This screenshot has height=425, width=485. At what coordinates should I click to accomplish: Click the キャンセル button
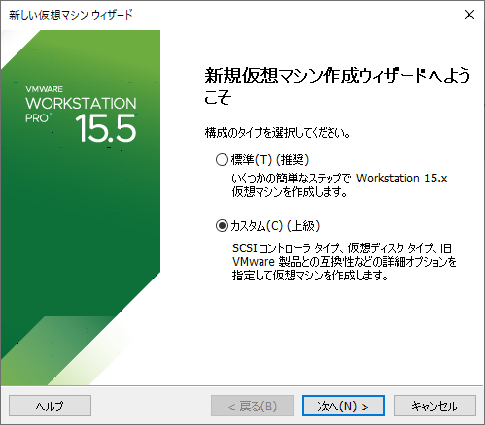435,406
